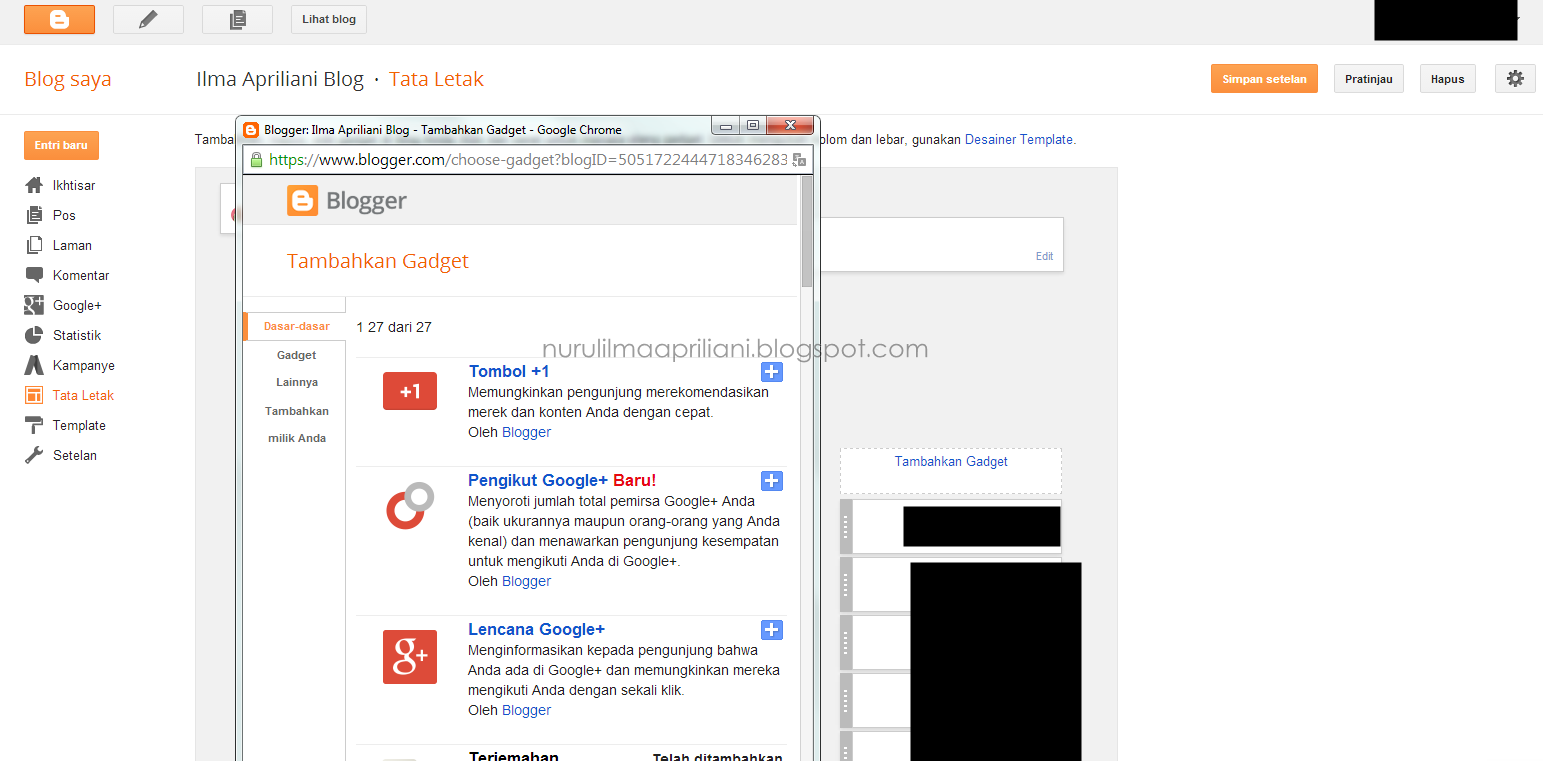This screenshot has width=1543, height=761.
Task: Select the Tambahkan milik Anda tab
Action: [x=297, y=425]
